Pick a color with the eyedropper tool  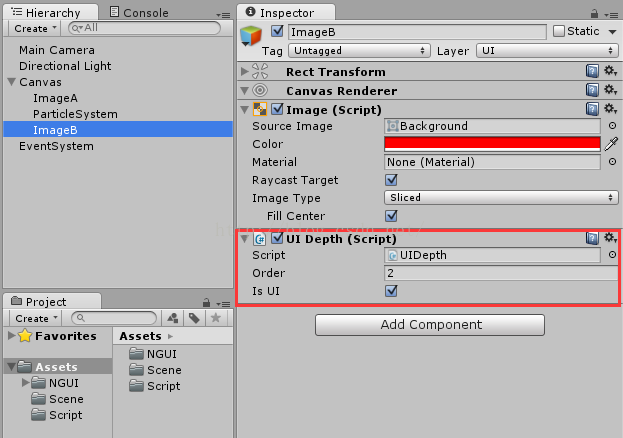611,144
